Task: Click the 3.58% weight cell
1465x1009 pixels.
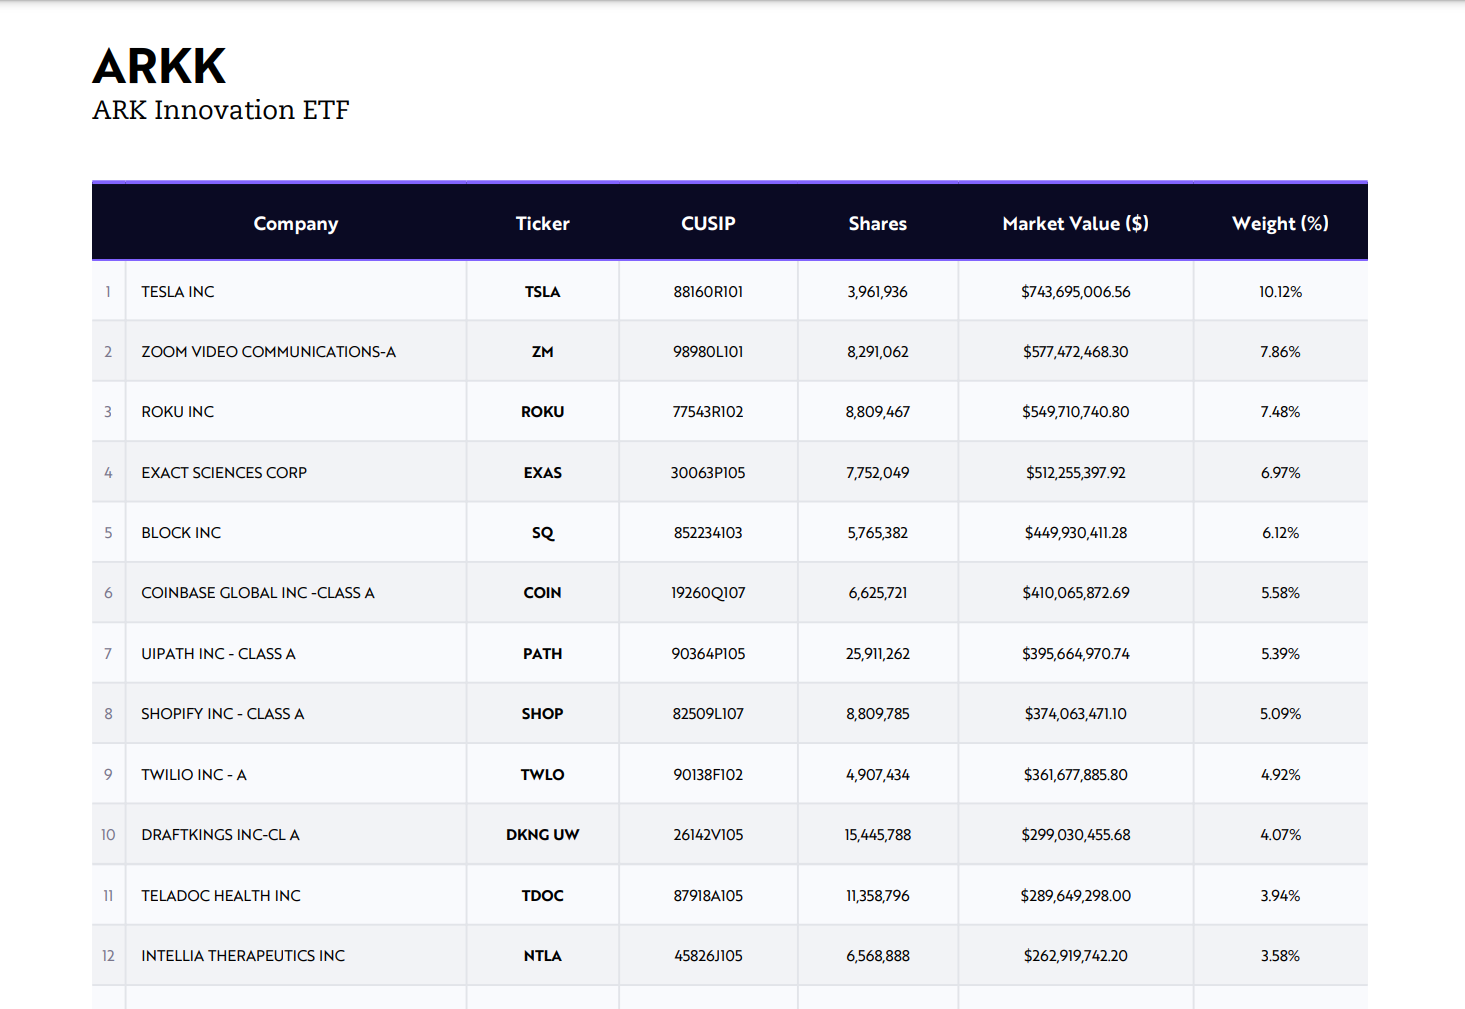Action: tap(1281, 956)
